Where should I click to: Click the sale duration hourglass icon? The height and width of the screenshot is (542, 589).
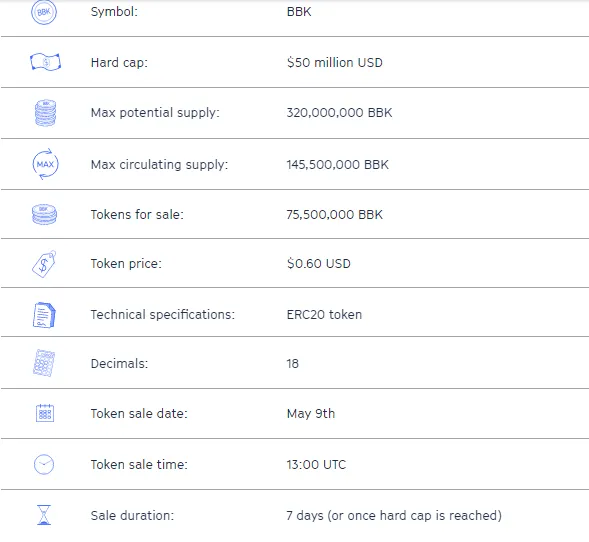pos(44,515)
